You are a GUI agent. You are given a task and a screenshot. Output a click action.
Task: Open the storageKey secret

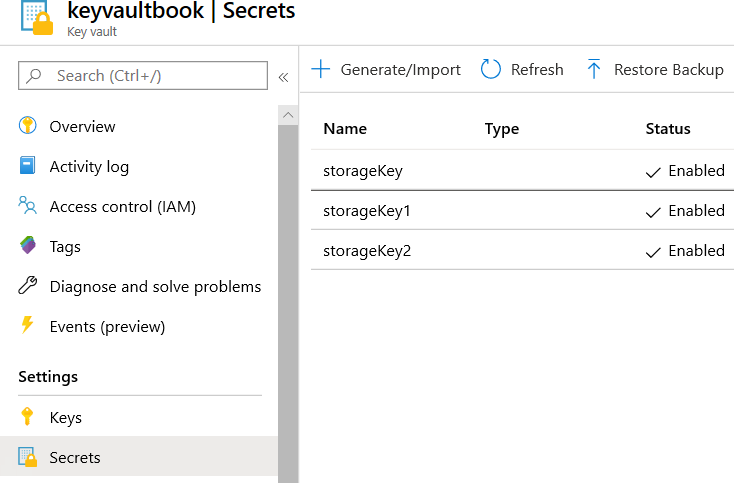click(363, 170)
